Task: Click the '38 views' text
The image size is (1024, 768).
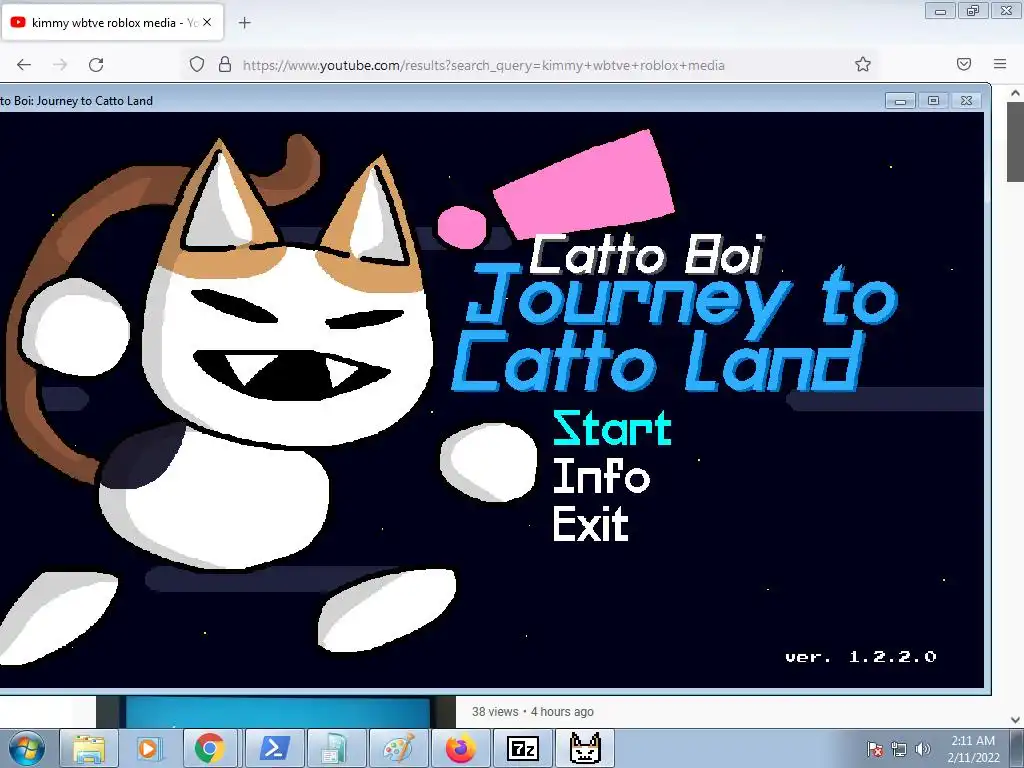Action: tap(495, 712)
